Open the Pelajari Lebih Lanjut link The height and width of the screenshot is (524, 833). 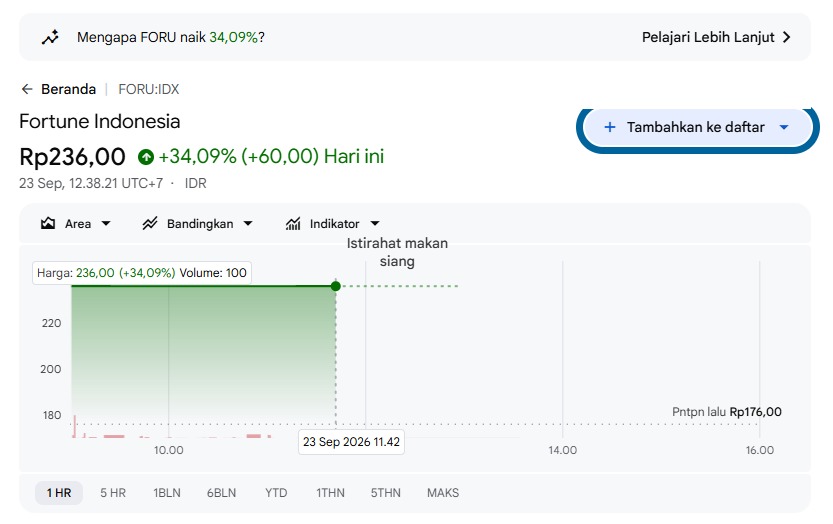[716, 37]
